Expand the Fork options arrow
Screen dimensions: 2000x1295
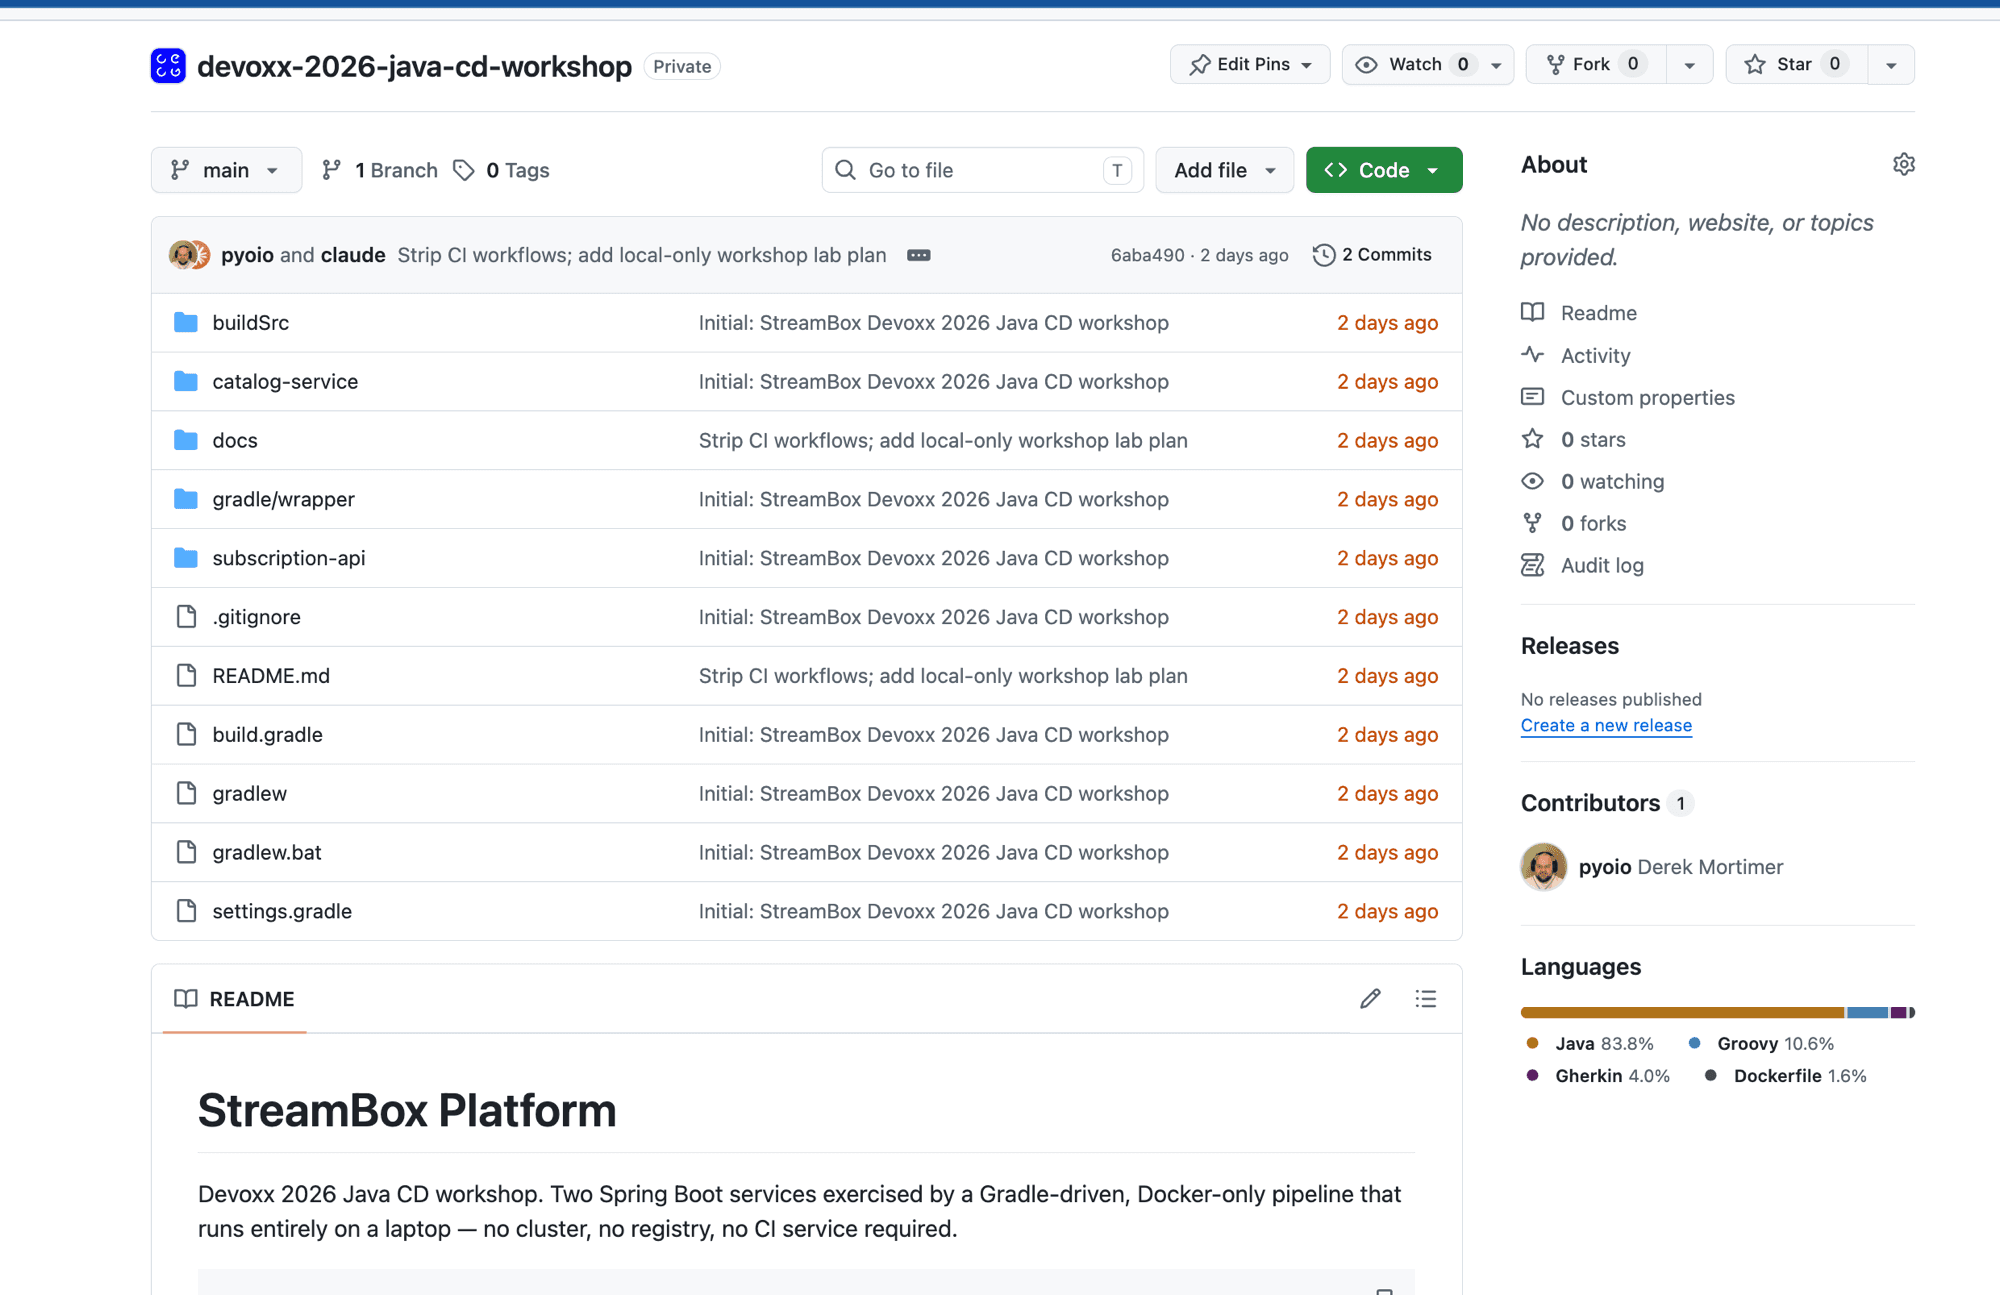(1690, 64)
